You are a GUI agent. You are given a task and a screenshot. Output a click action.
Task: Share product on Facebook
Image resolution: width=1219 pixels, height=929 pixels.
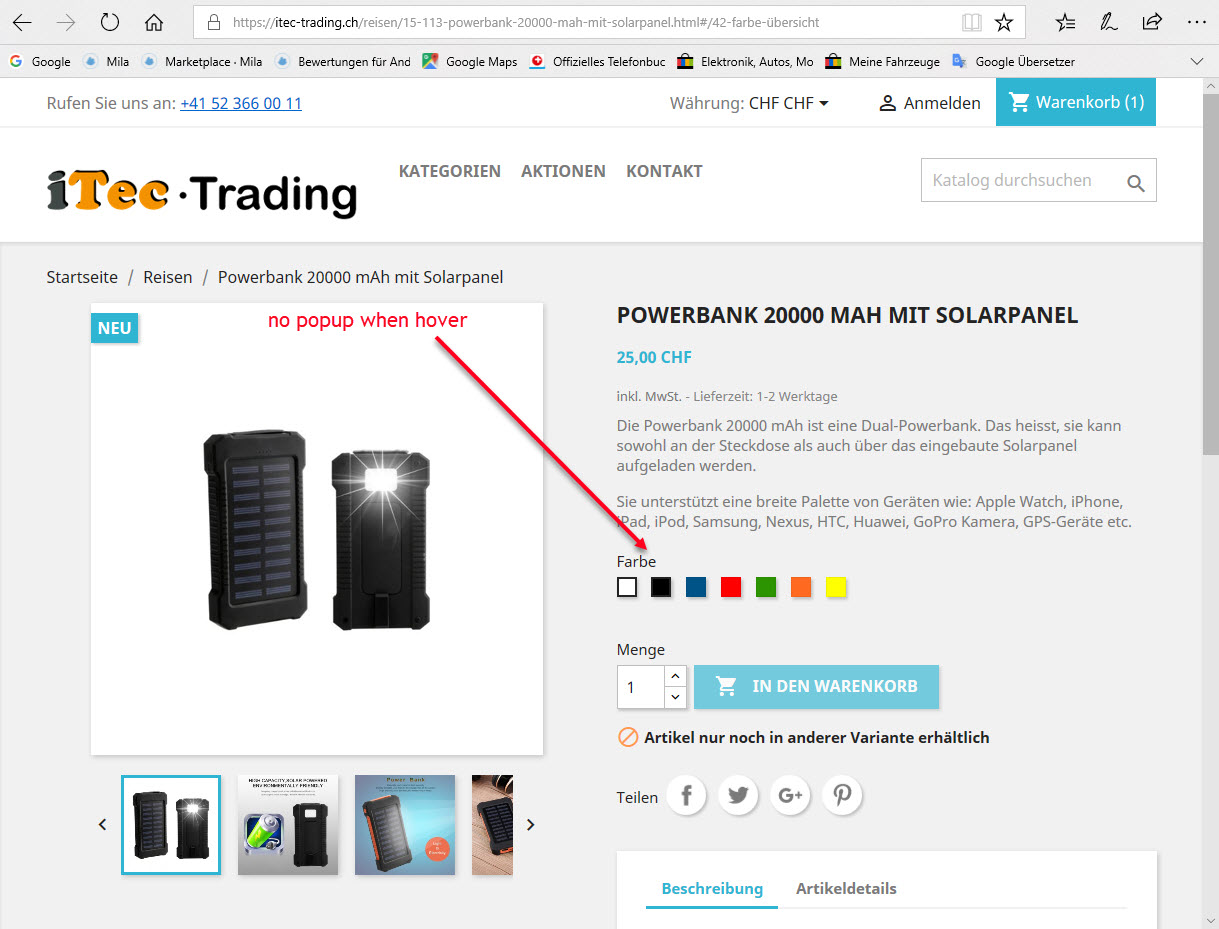(x=687, y=796)
